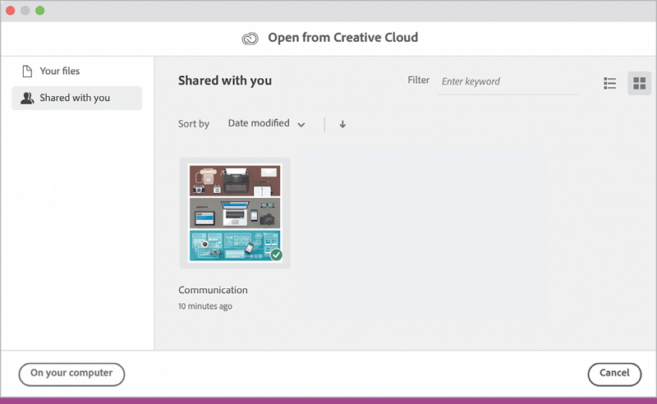Click the Filter keyword input field
Image resolution: width=657 pixels, height=404 pixels.
click(x=508, y=82)
